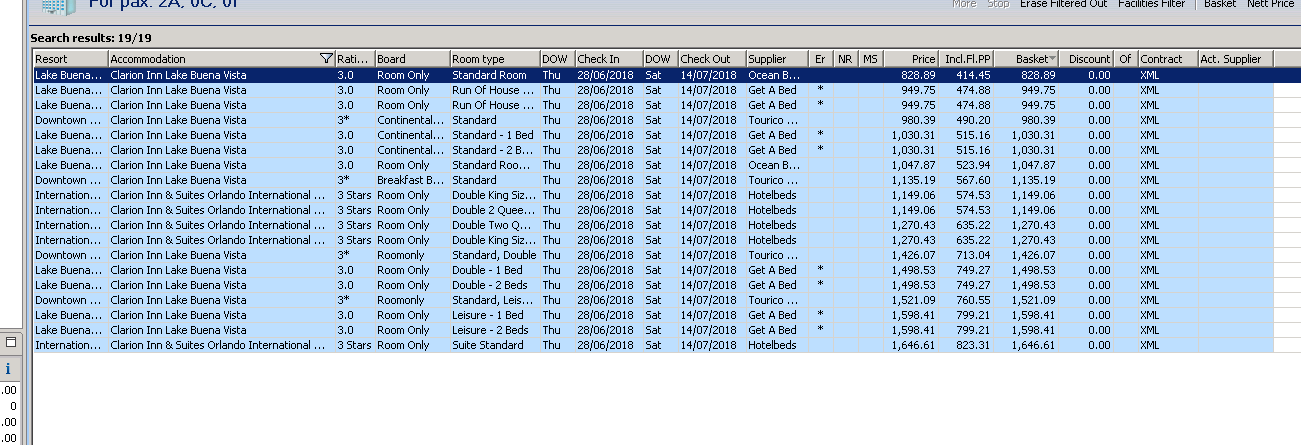
Task: Click the 'Standard, Leis...' room type cell
Action: point(495,300)
